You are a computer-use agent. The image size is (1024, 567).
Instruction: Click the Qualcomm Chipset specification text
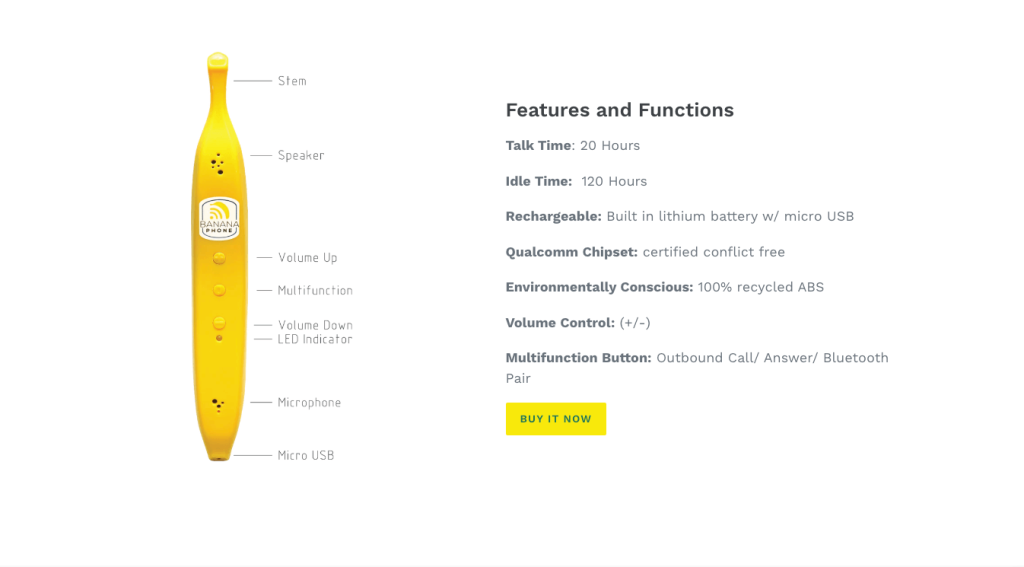pyautogui.click(x=645, y=252)
